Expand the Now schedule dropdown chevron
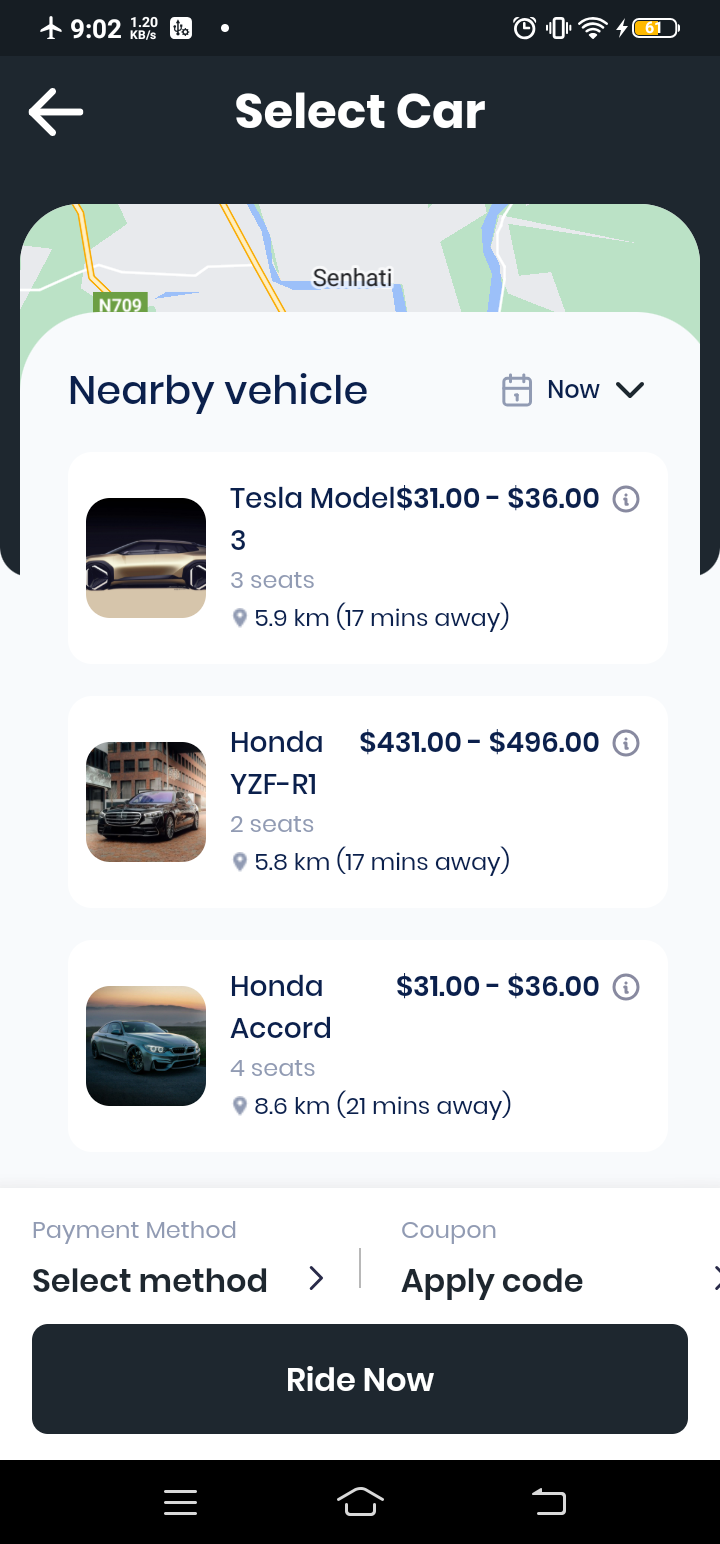 pyautogui.click(x=630, y=390)
